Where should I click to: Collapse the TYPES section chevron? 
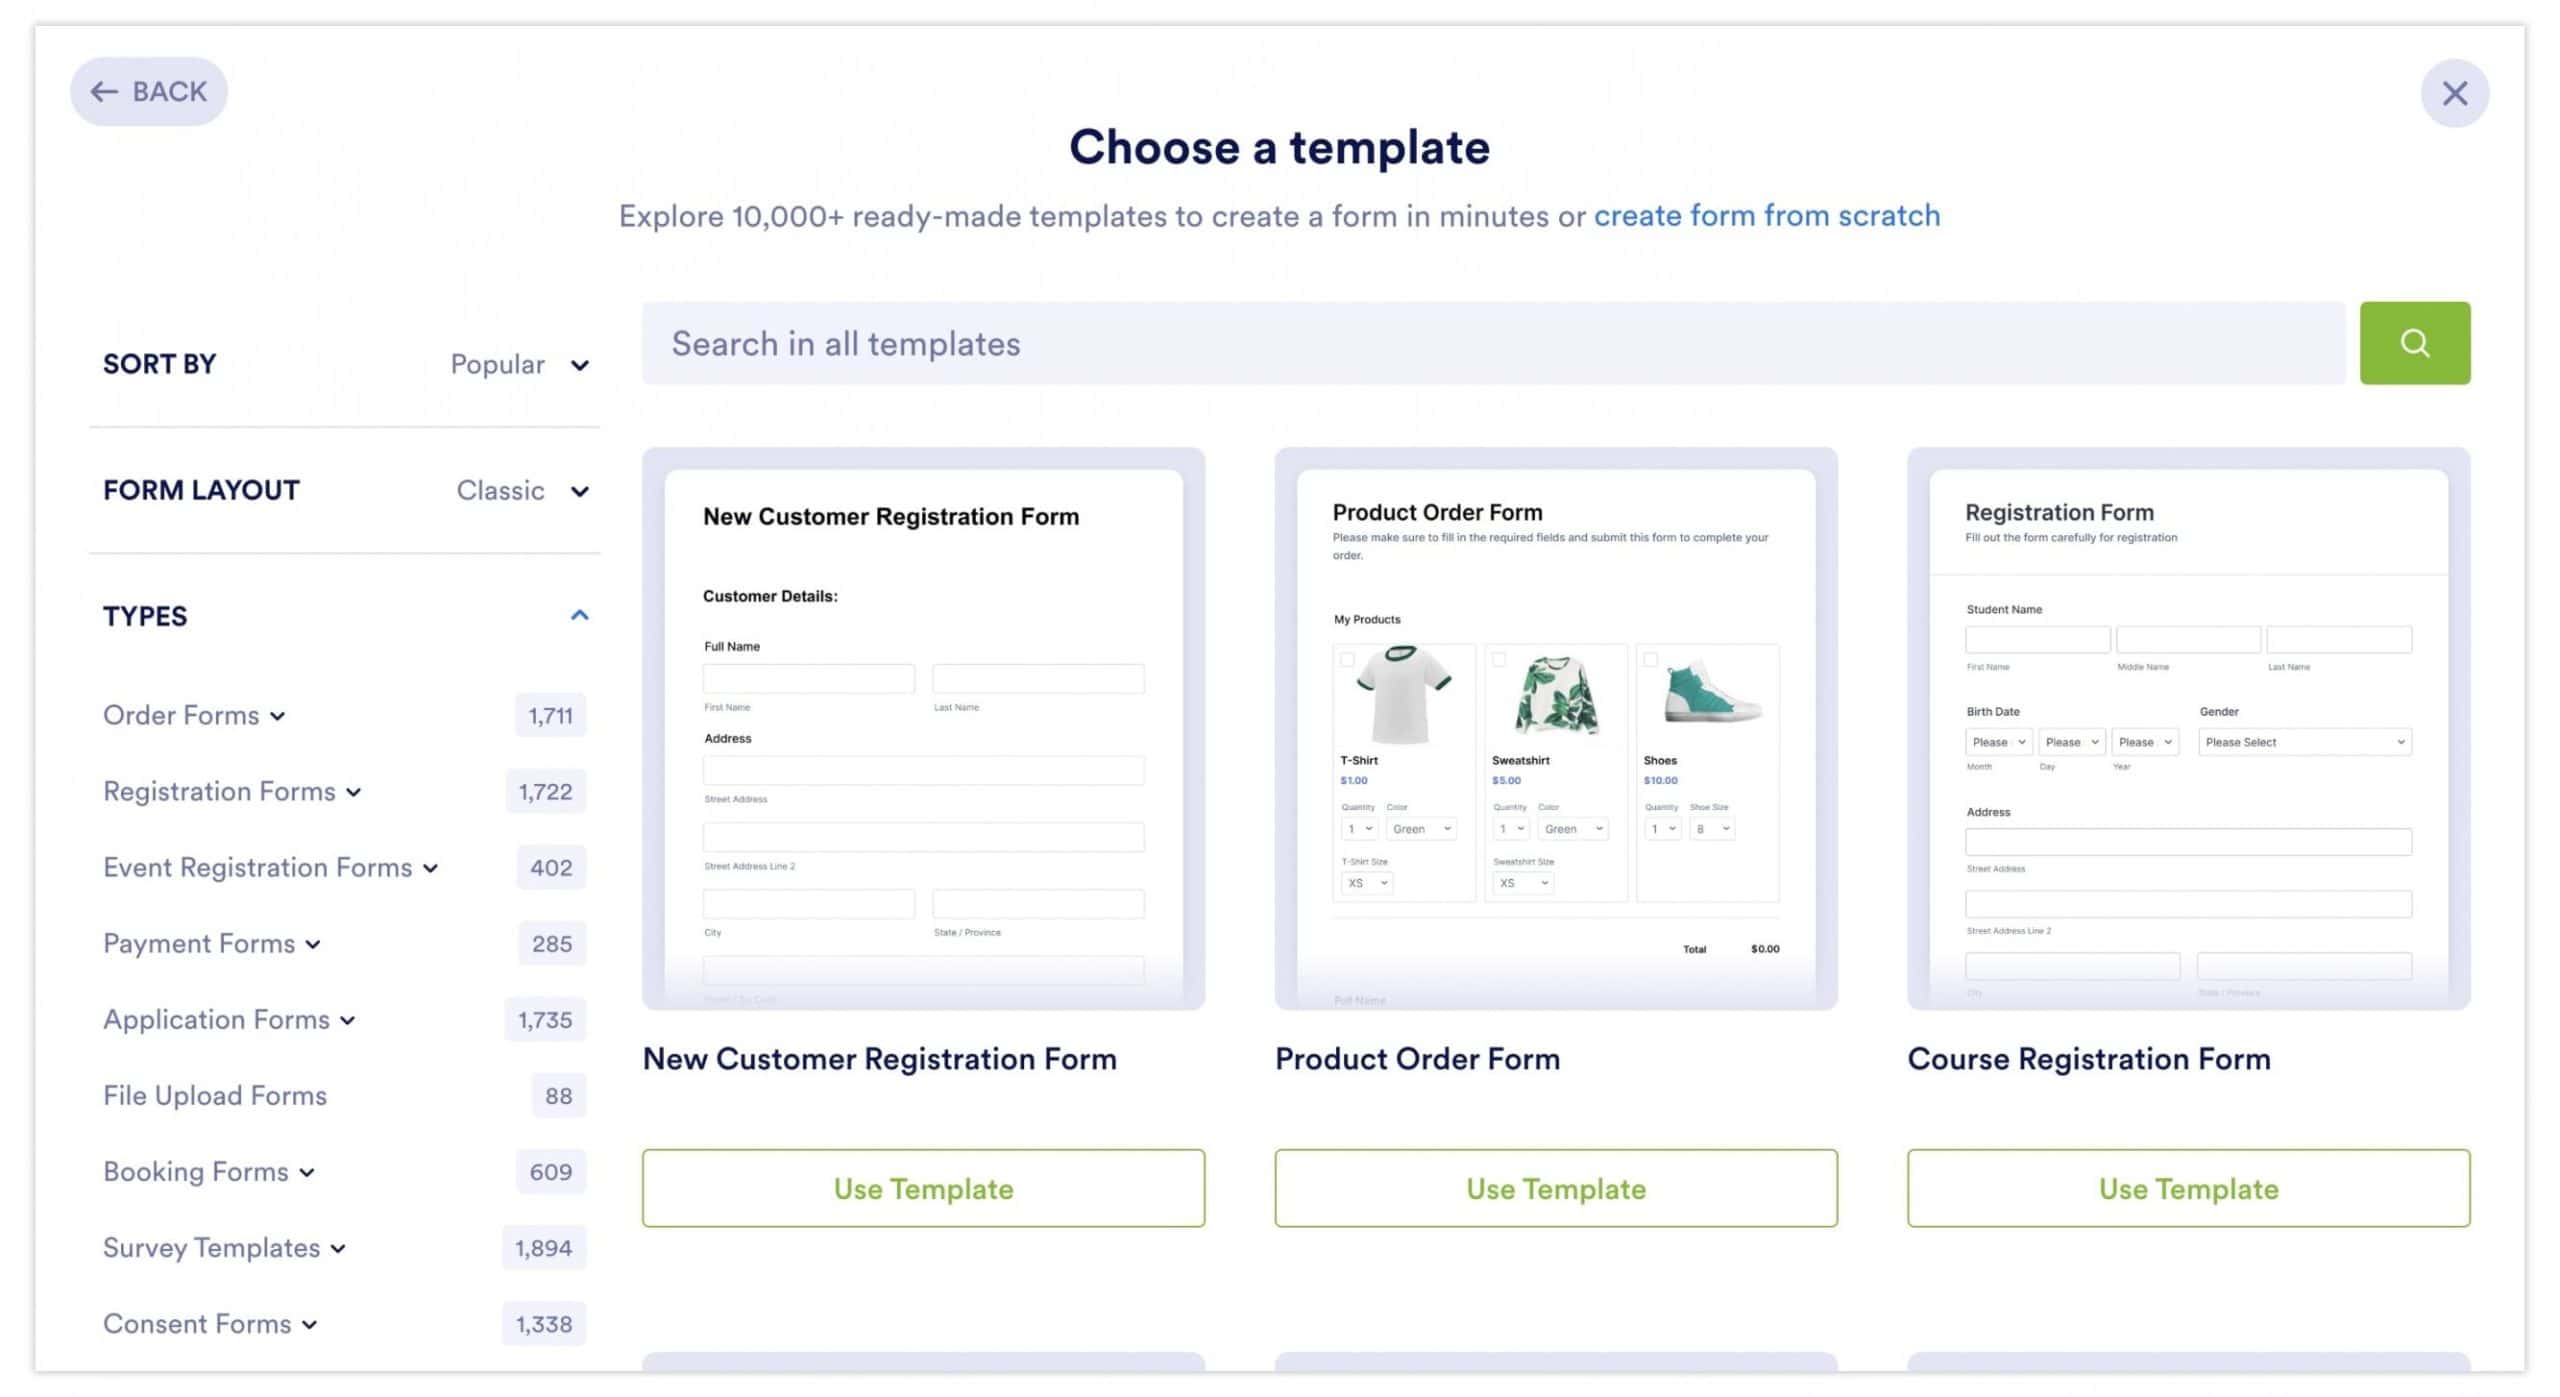pos(579,615)
